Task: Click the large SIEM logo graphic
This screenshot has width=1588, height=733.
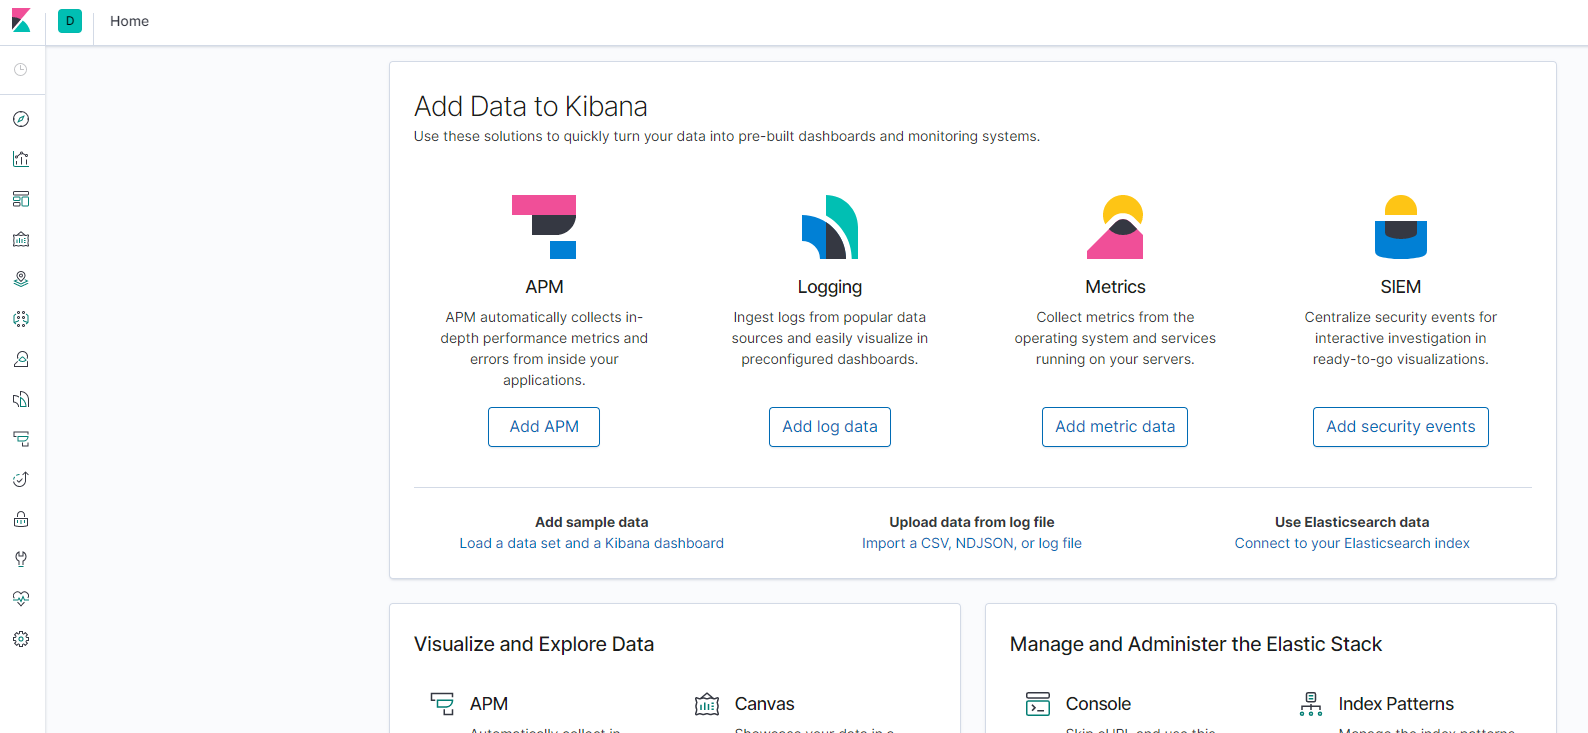Action: 1401,227
